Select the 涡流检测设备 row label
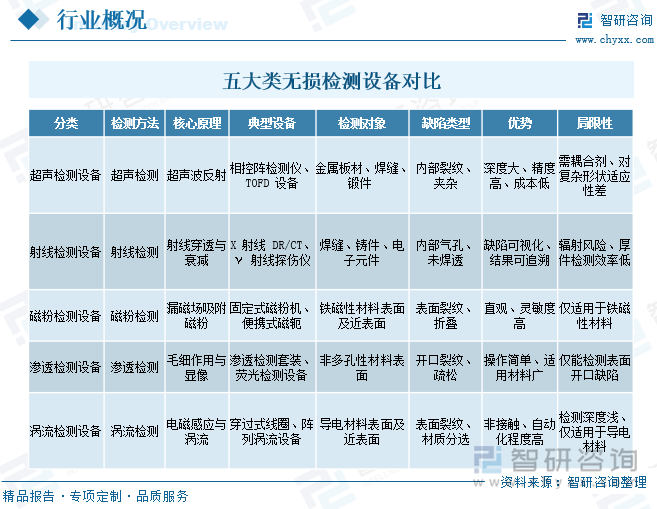 pyautogui.click(x=66, y=431)
